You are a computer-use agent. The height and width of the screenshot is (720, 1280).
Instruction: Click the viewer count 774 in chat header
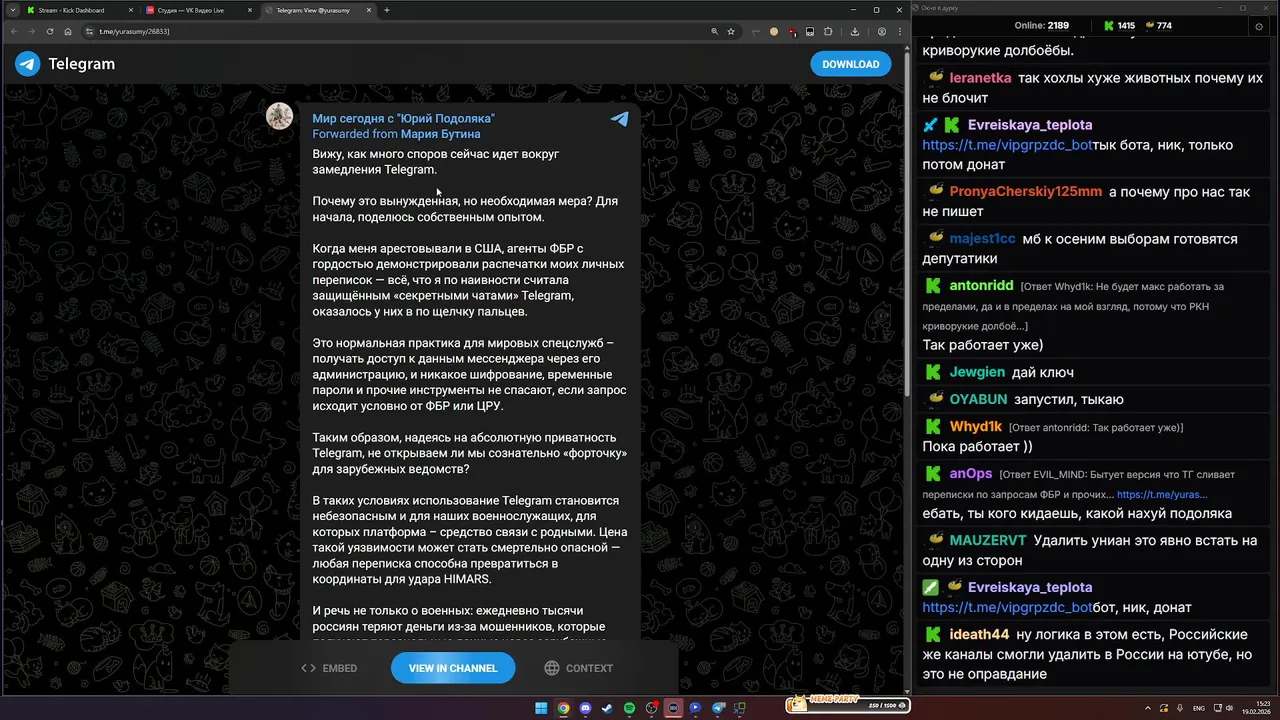tap(1157, 25)
